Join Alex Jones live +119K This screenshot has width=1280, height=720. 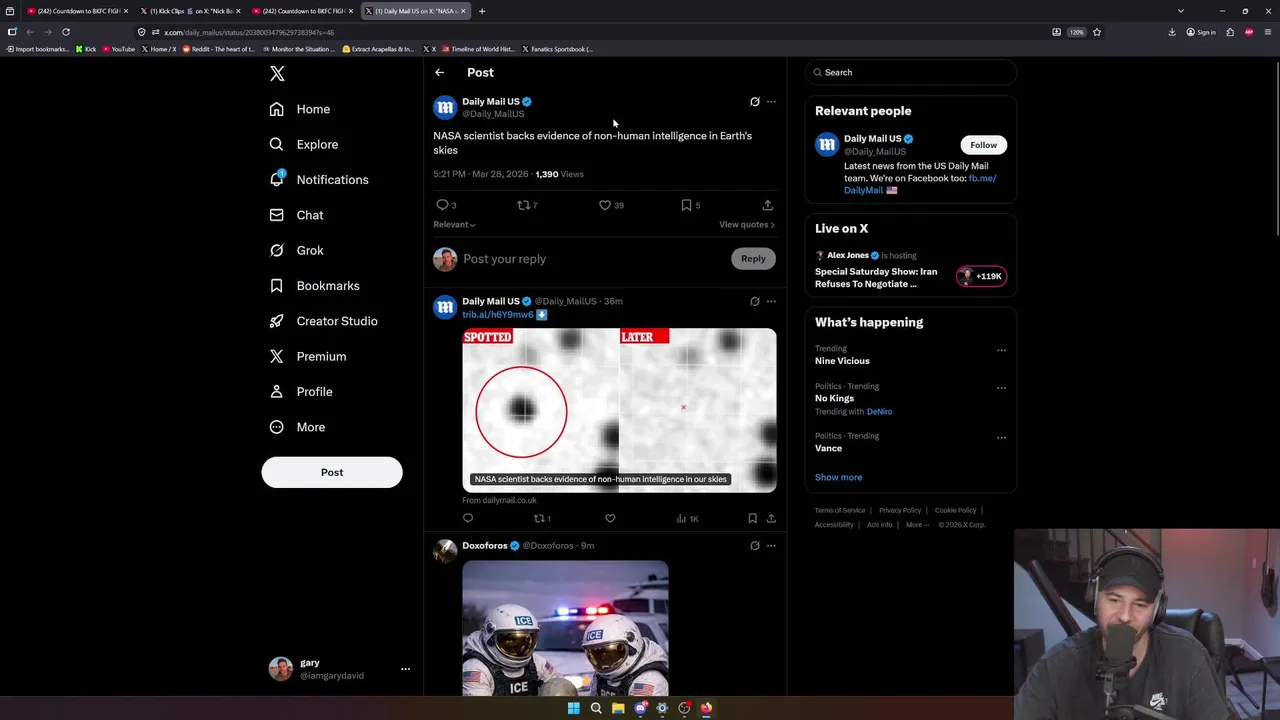point(981,276)
